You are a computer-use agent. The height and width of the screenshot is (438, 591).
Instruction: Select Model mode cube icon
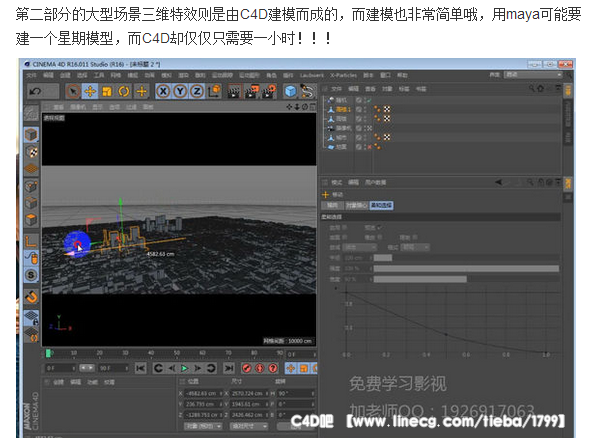coord(31,134)
